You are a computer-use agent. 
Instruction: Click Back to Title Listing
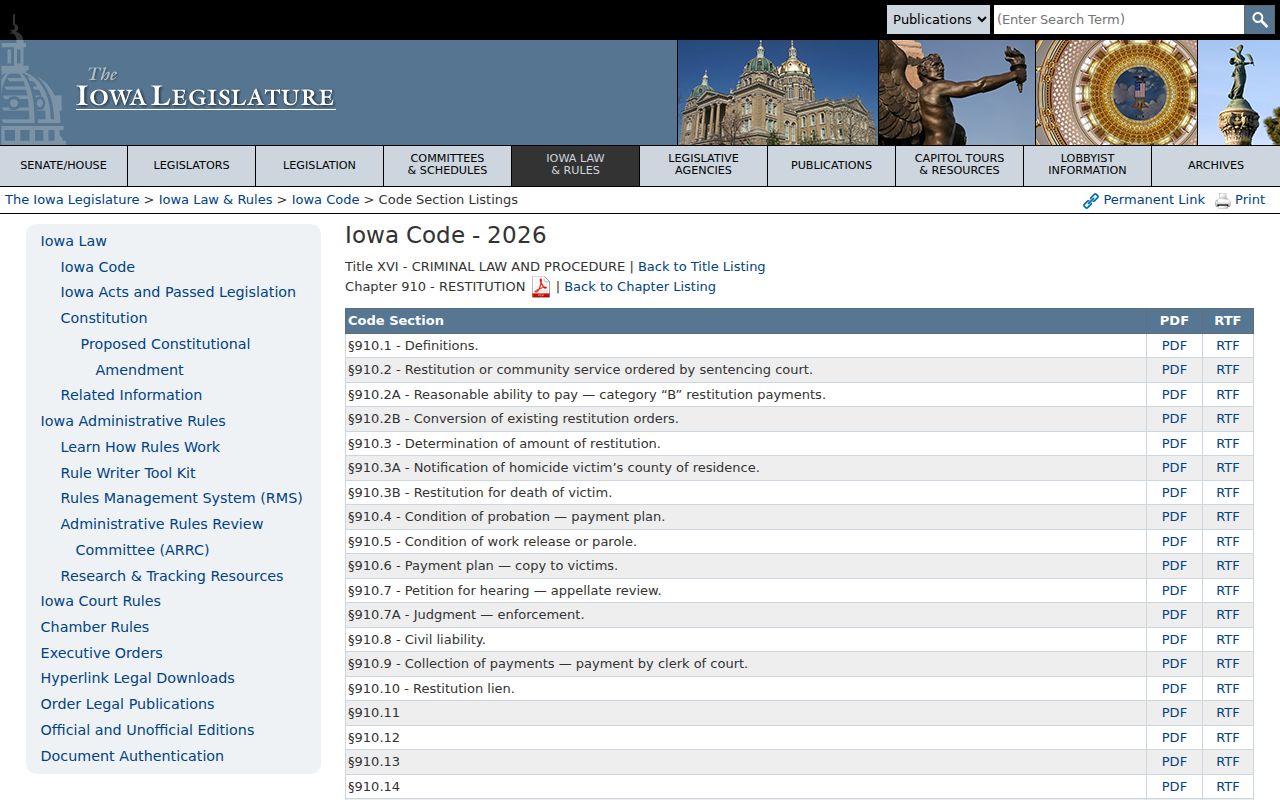pos(702,267)
